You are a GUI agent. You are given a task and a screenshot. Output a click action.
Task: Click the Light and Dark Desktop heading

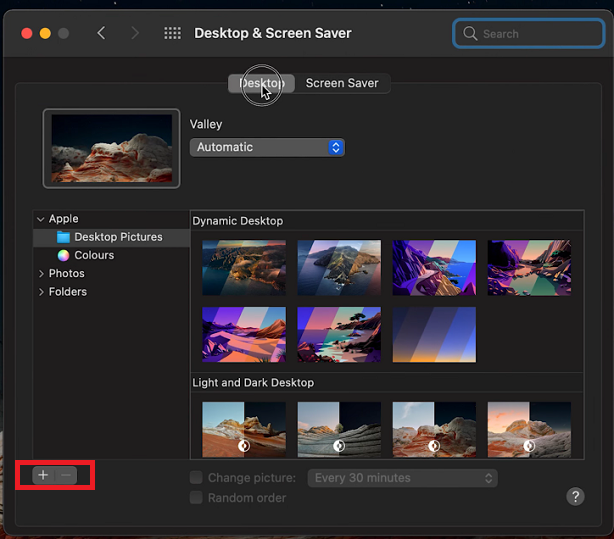pyautogui.click(x=253, y=383)
